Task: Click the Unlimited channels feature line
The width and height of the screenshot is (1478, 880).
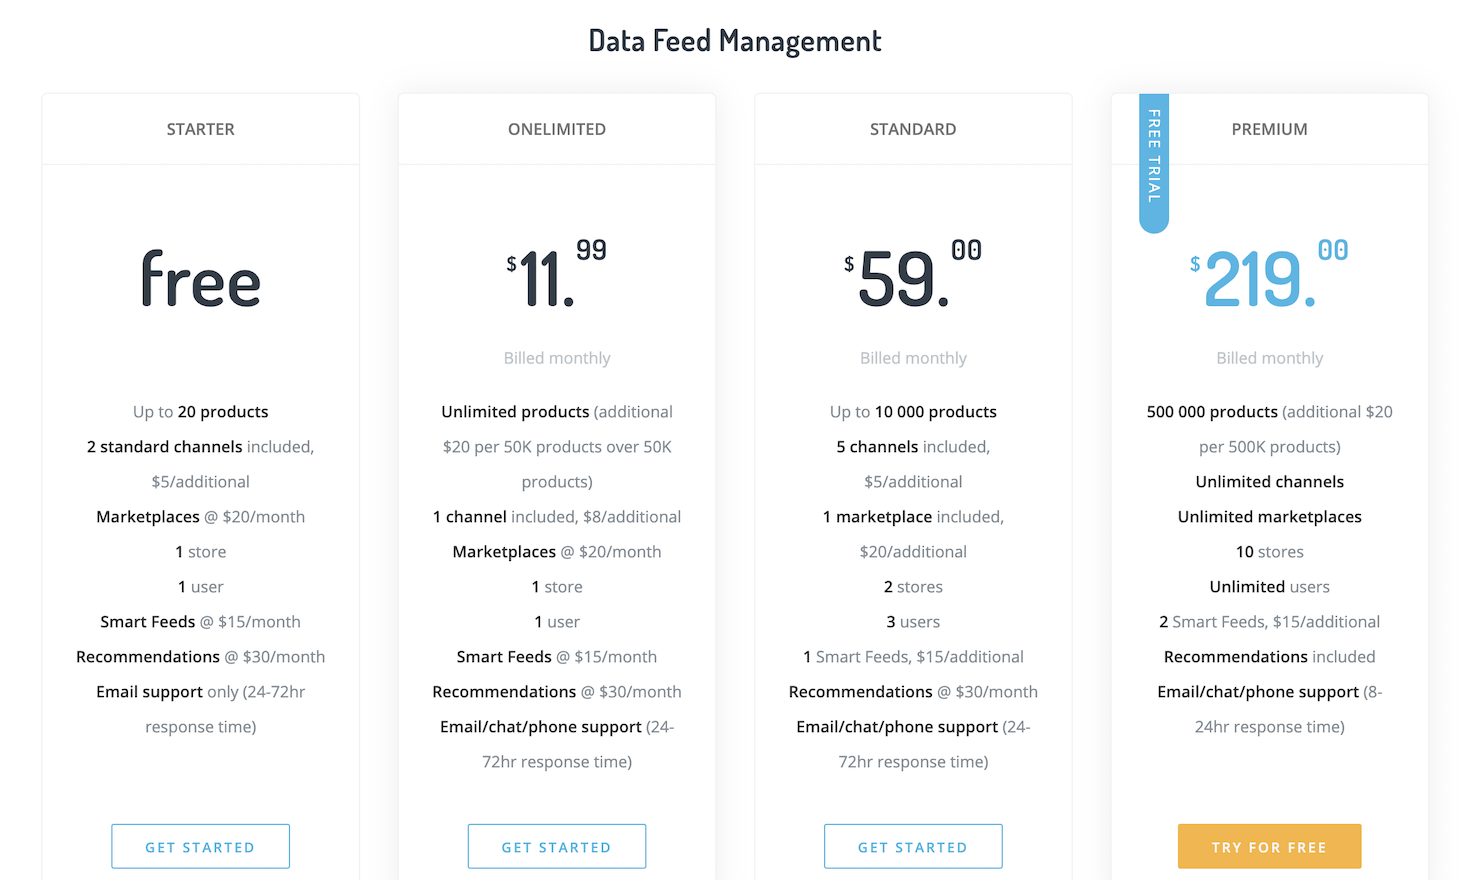Action: click(1269, 481)
